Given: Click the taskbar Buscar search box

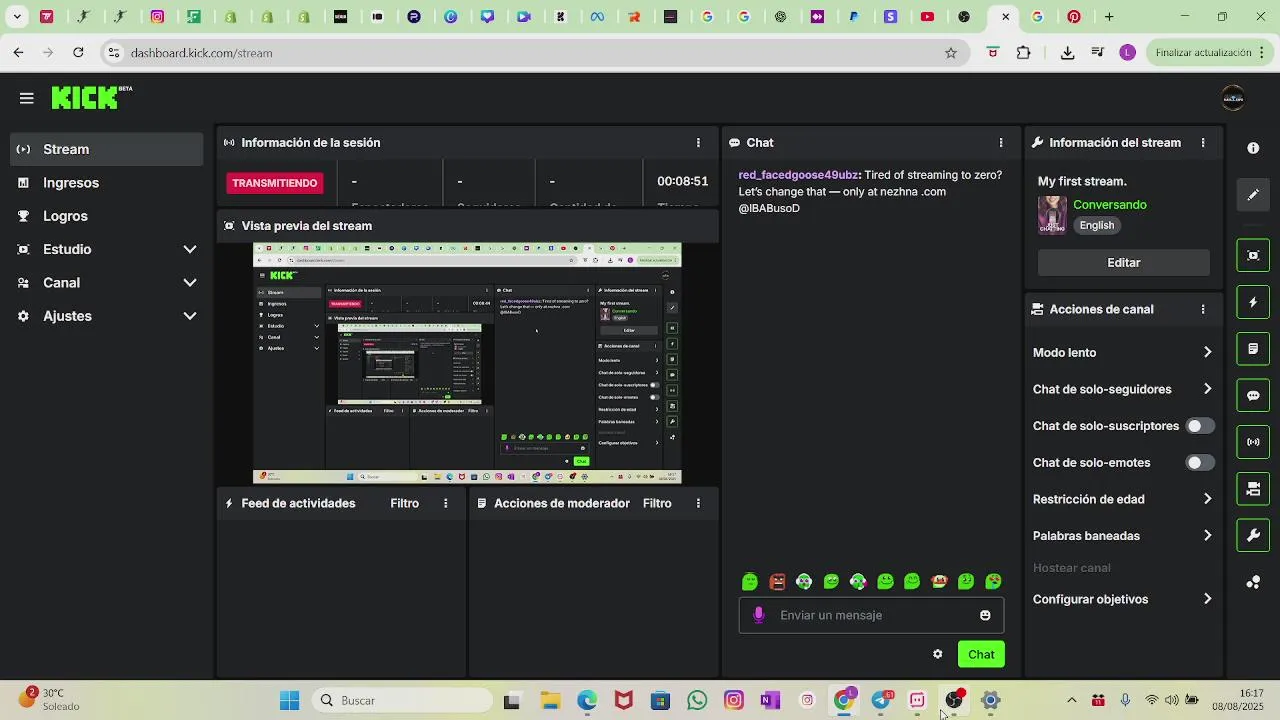Looking at the screenshot, I should [x=400, y=701].
